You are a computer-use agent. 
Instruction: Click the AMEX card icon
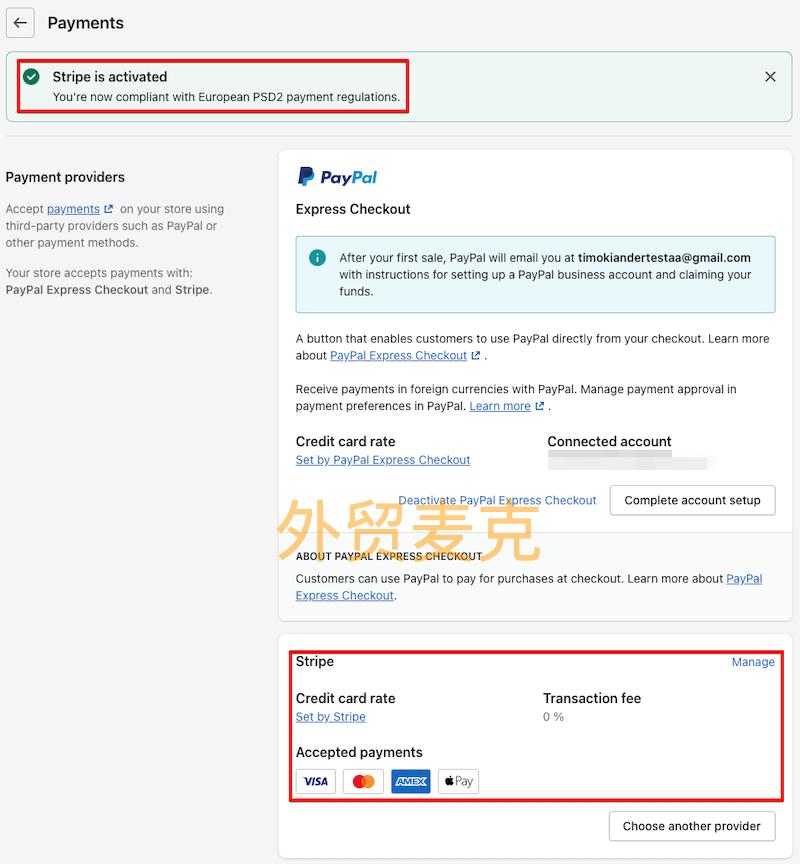(411, 781)
